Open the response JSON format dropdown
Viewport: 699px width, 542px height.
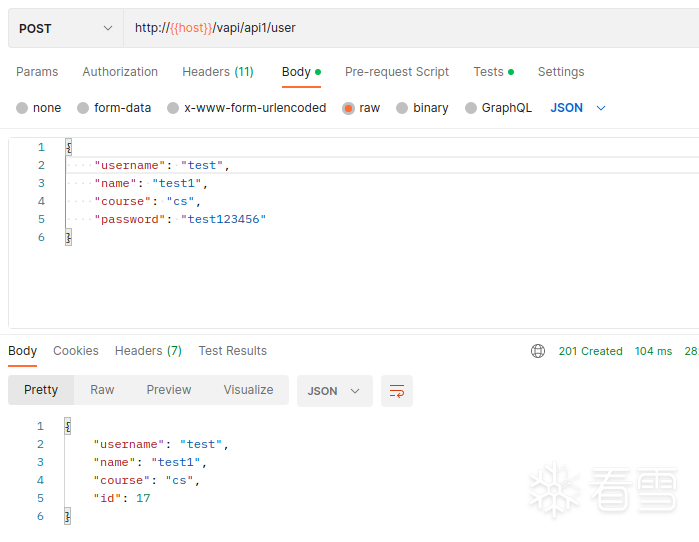pos(334,391)
